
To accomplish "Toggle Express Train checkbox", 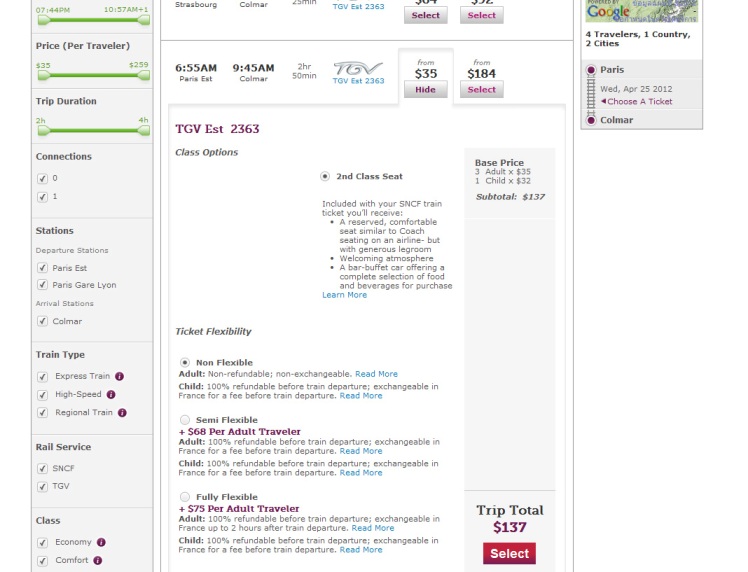I will (42, 377).
